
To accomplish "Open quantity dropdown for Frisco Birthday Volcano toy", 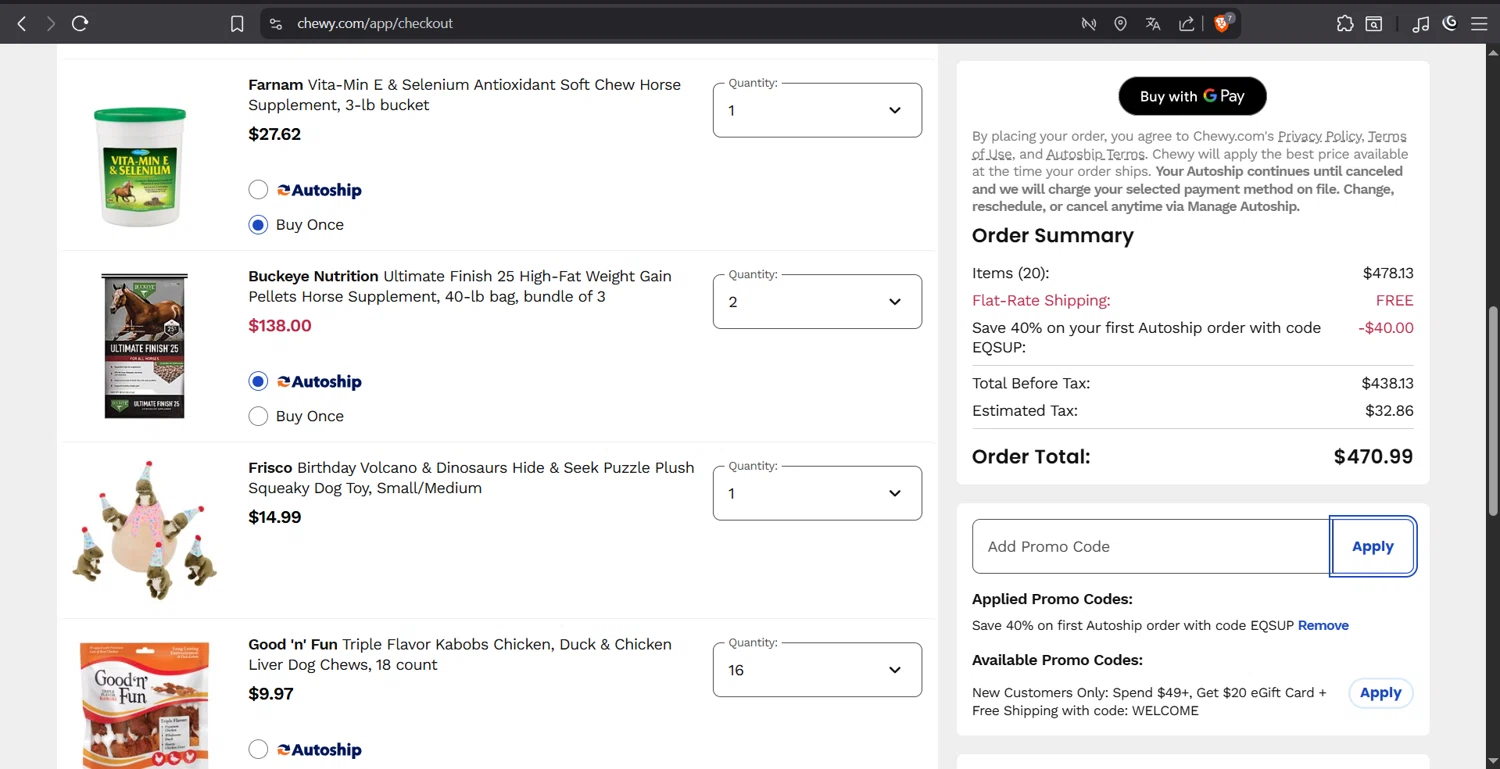I will coord(817,493).
